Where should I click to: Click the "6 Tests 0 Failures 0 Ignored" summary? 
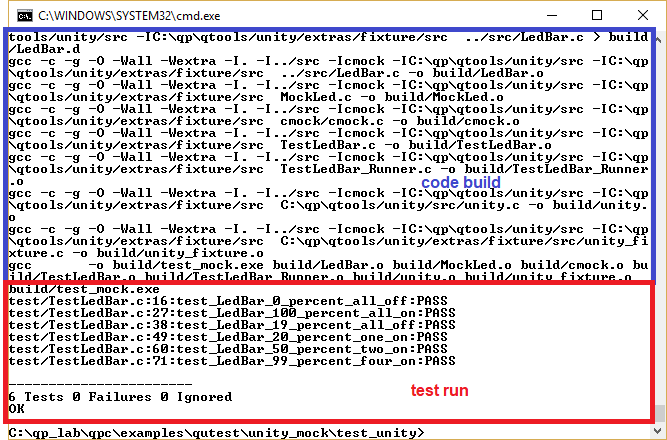coord(120,397)
